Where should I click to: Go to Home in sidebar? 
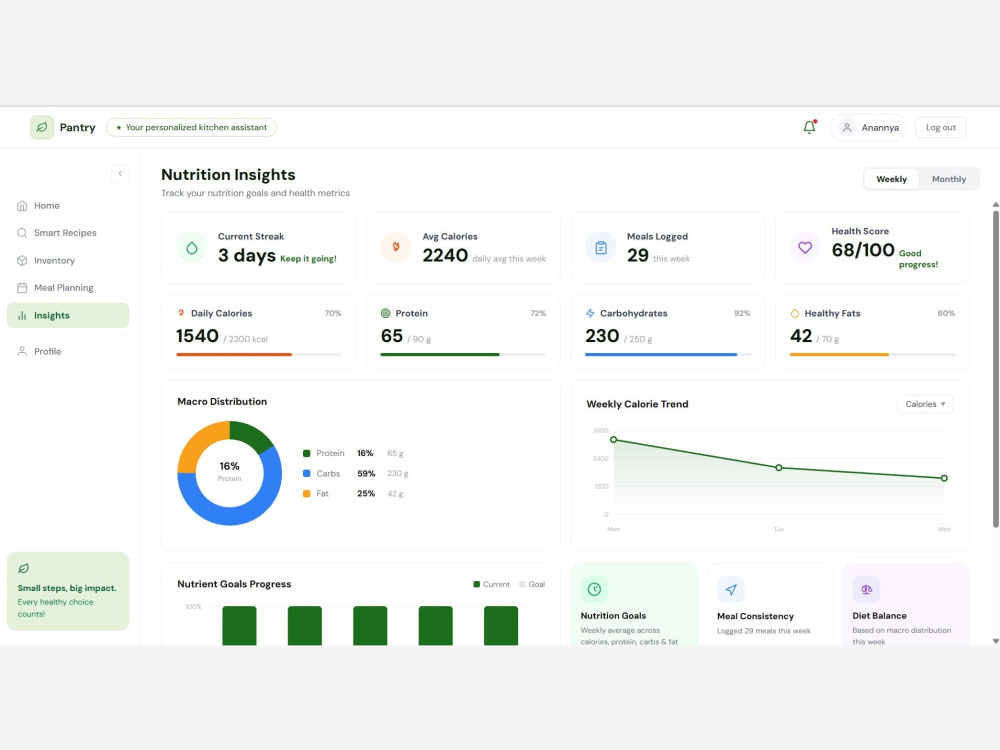click(x=68, y=205)
